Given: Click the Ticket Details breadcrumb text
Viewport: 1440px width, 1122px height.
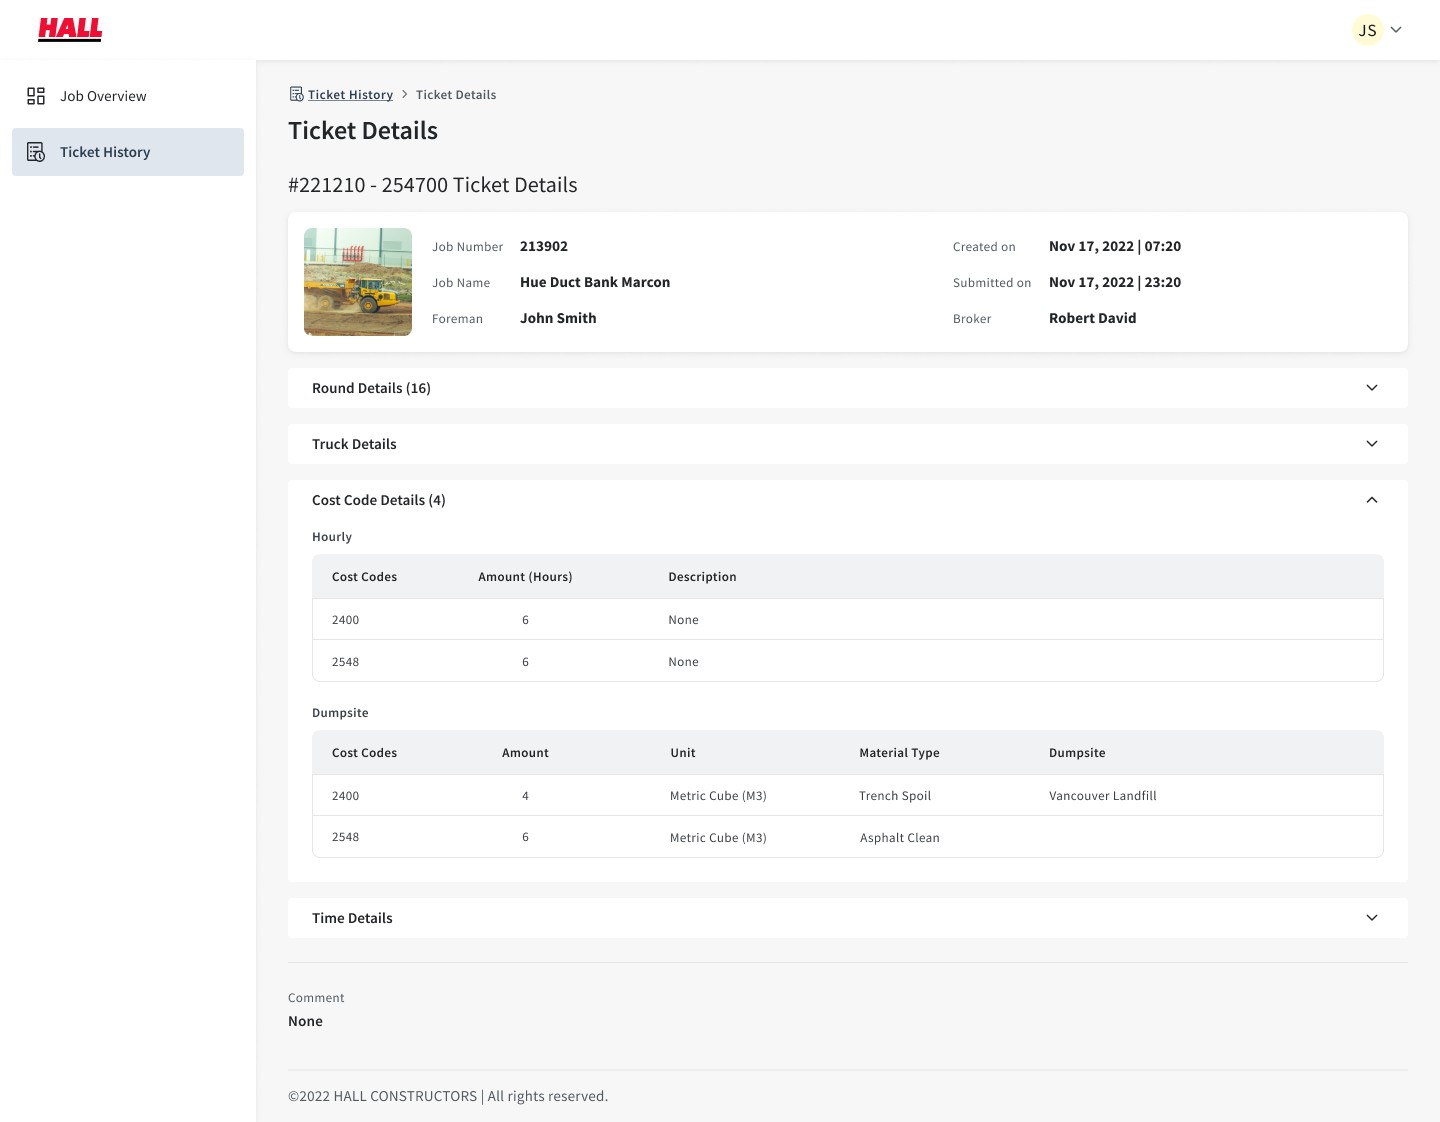Looking at the screenshot, I should pos(456,95).
